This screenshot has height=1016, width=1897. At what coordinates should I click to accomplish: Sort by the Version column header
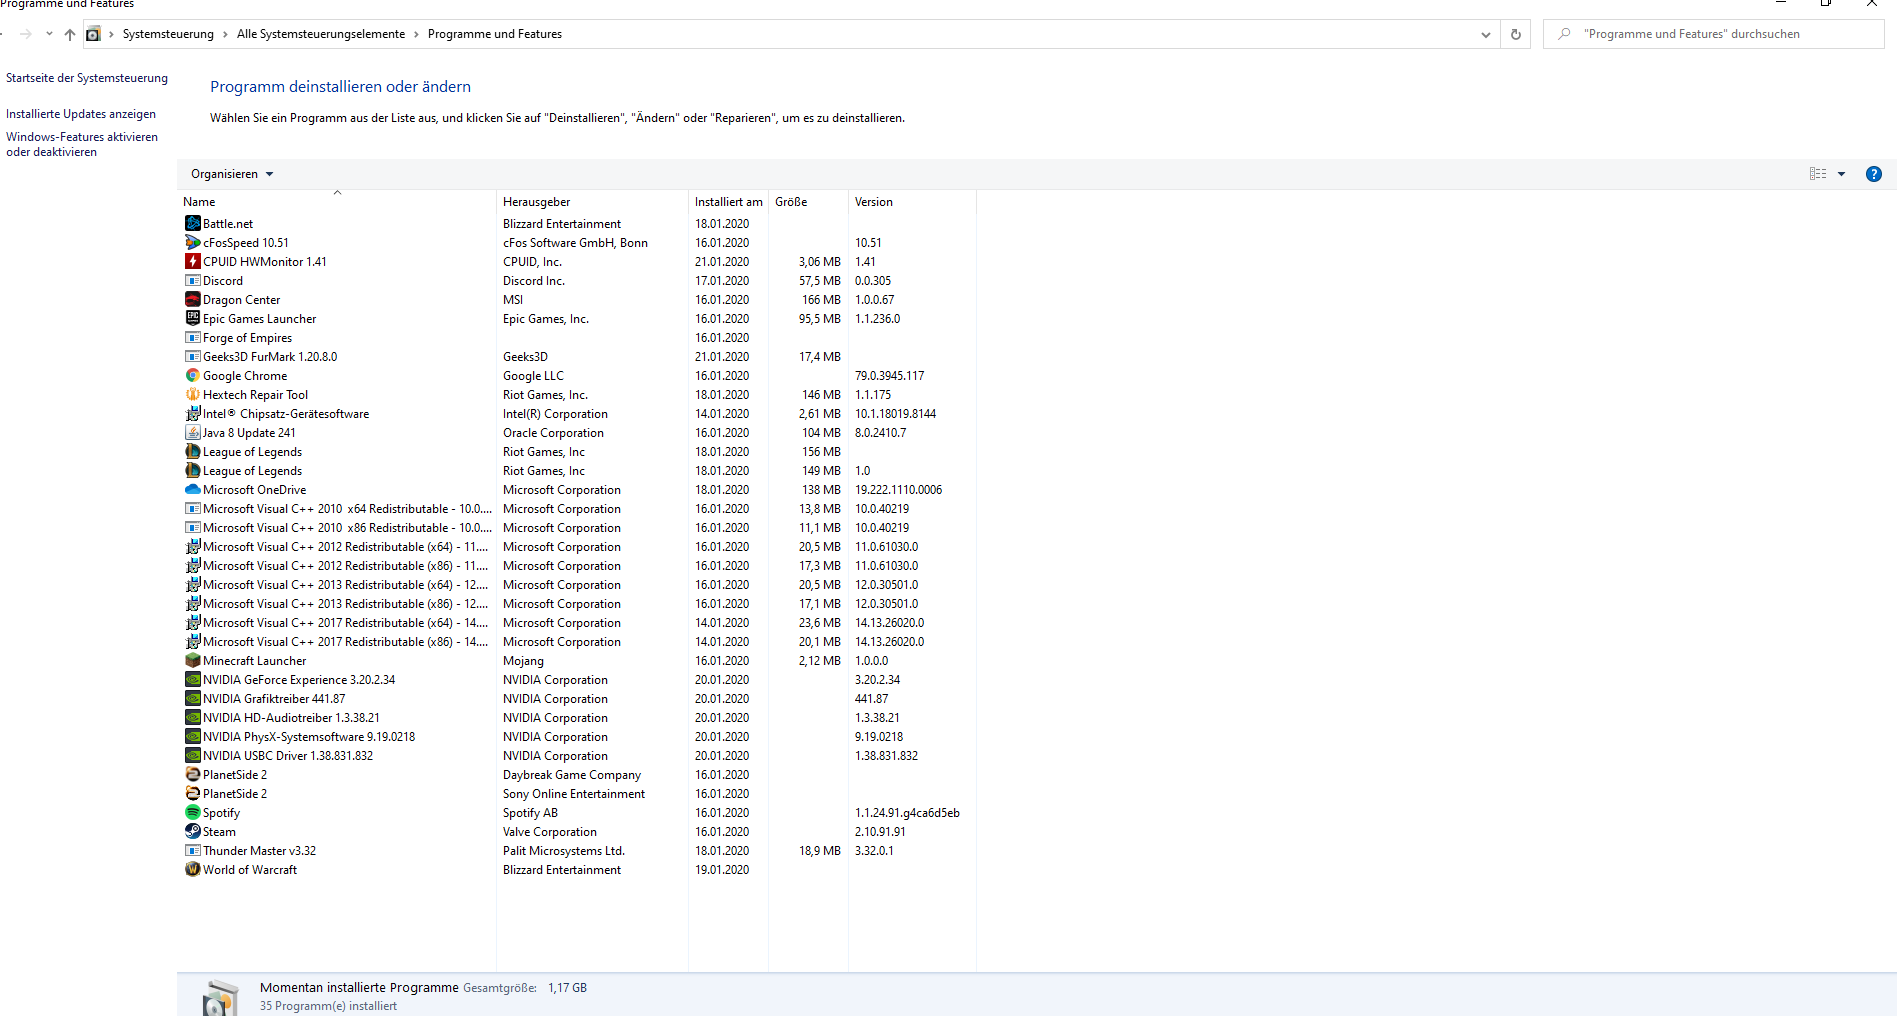pyautogui.click(x=912, y=201)
